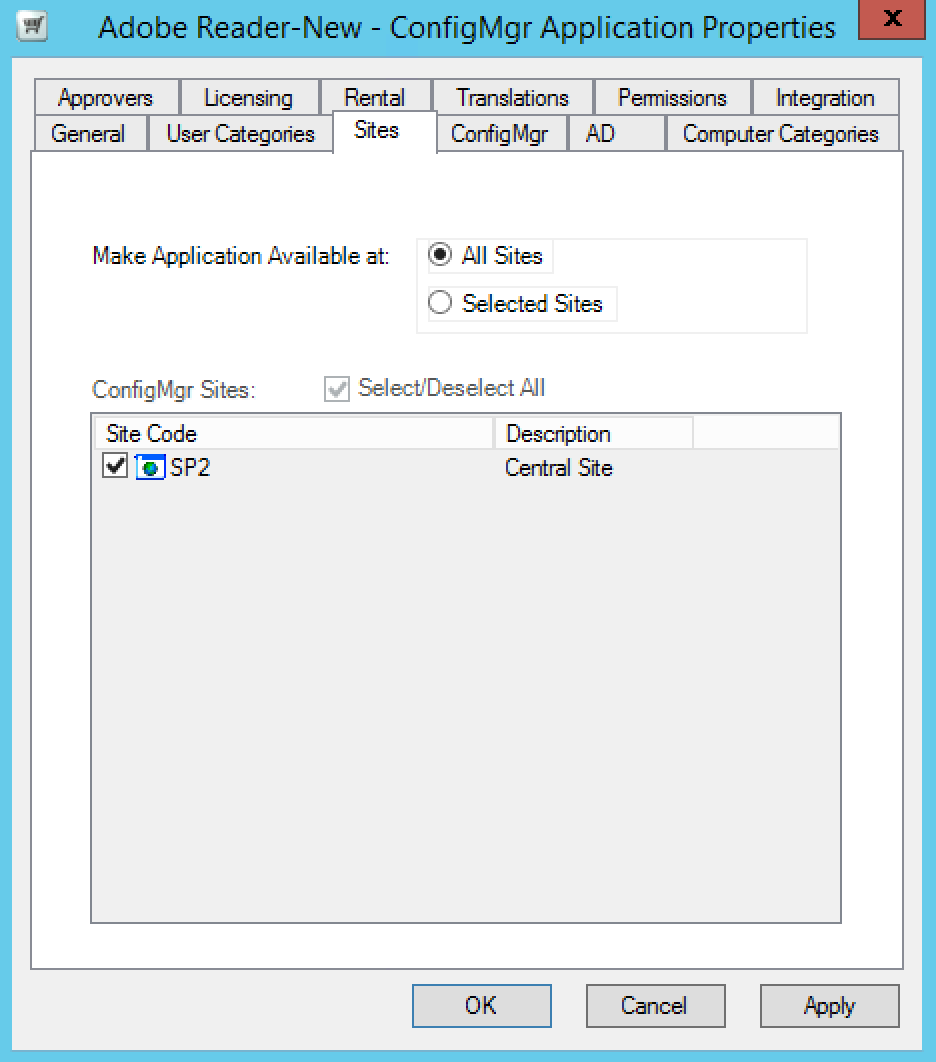Screen dimensions: 936x1062
Task: Go to the Computer Categories tab
Action: (x=780, y=134)
